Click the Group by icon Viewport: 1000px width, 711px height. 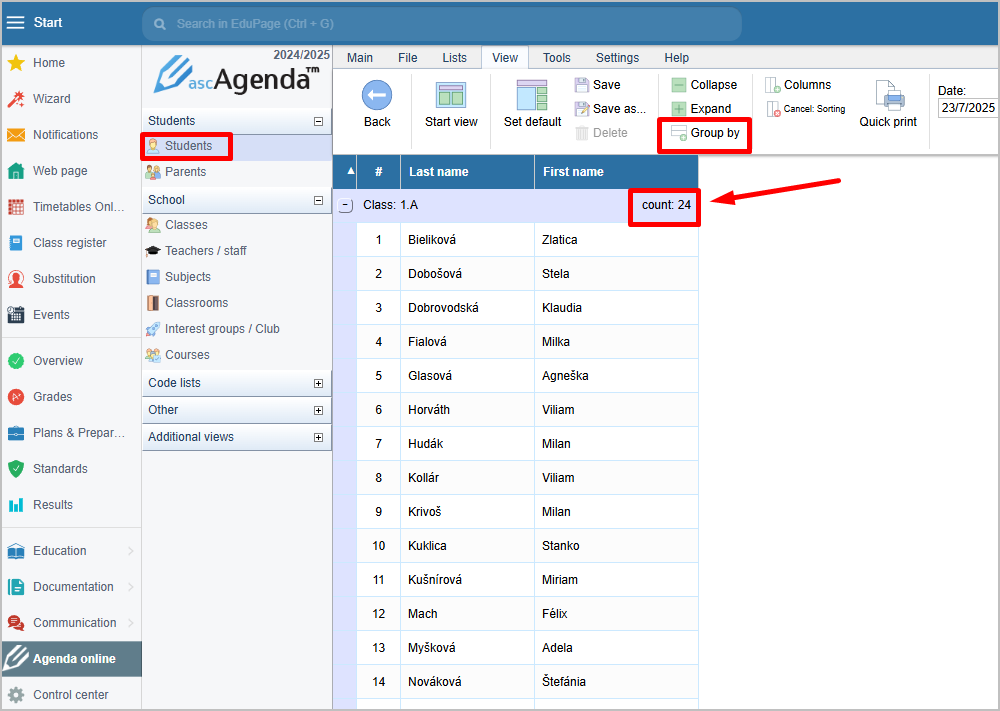click(x=679, y=133)
